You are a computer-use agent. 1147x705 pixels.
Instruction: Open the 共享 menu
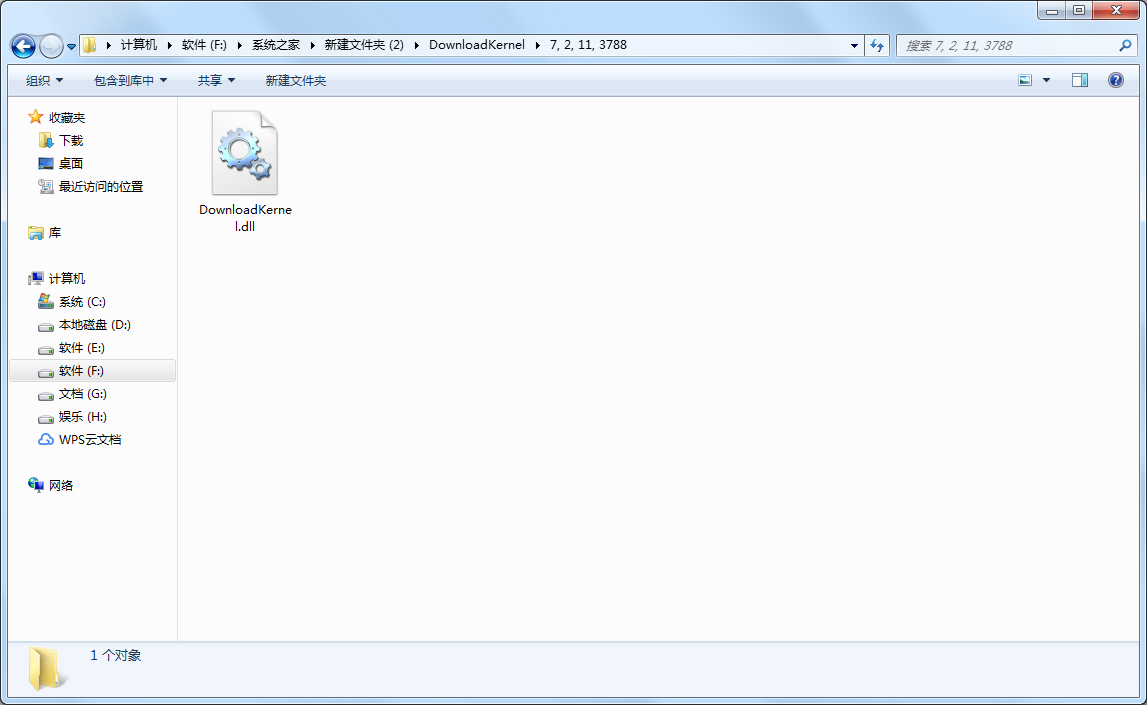(215, 80)
